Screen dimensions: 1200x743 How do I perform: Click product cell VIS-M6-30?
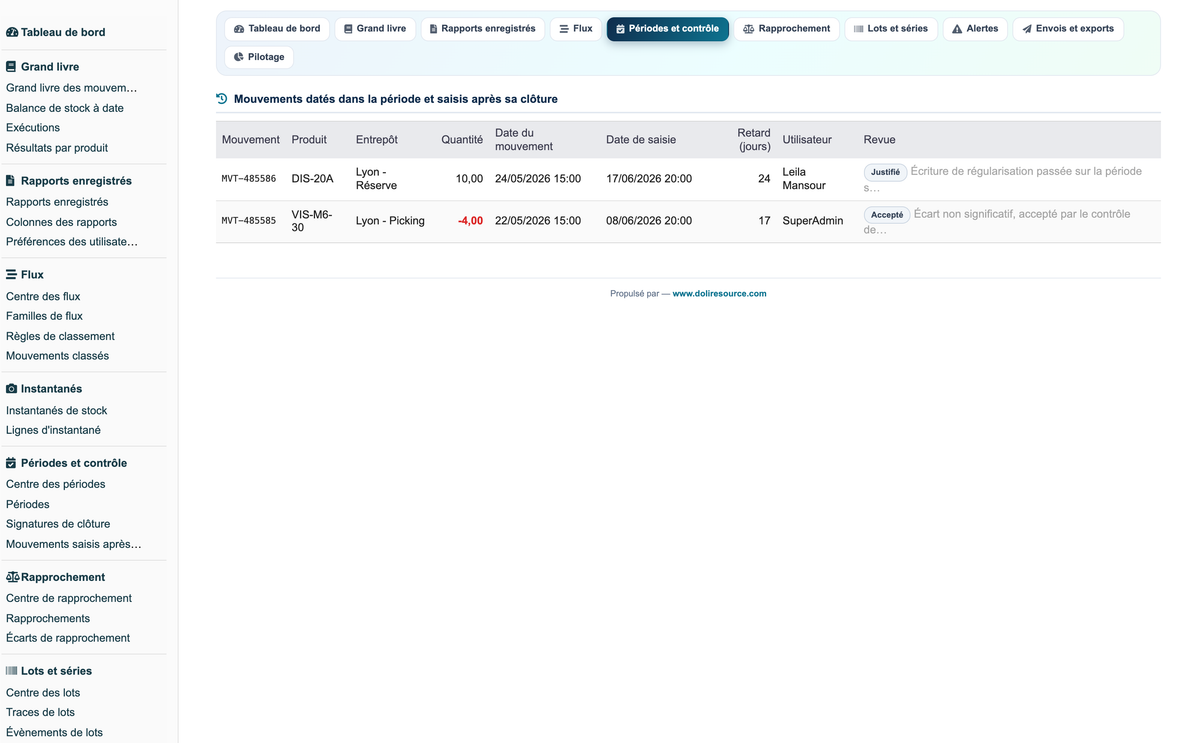[x=312, y=221]
